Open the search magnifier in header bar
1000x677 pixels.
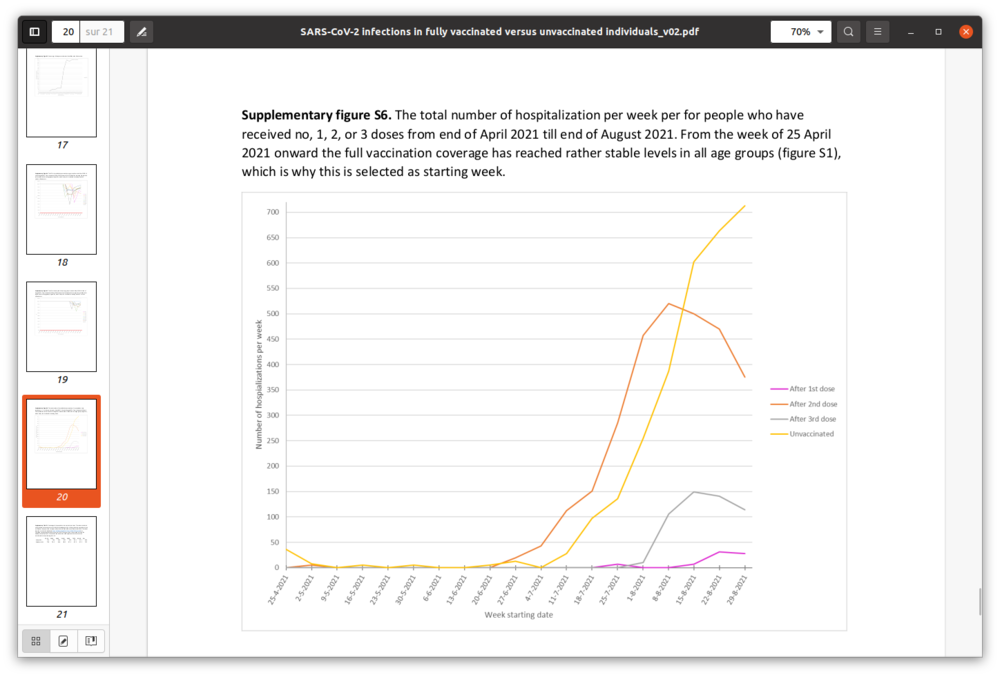pyautogui.click(x=848, y=32)
